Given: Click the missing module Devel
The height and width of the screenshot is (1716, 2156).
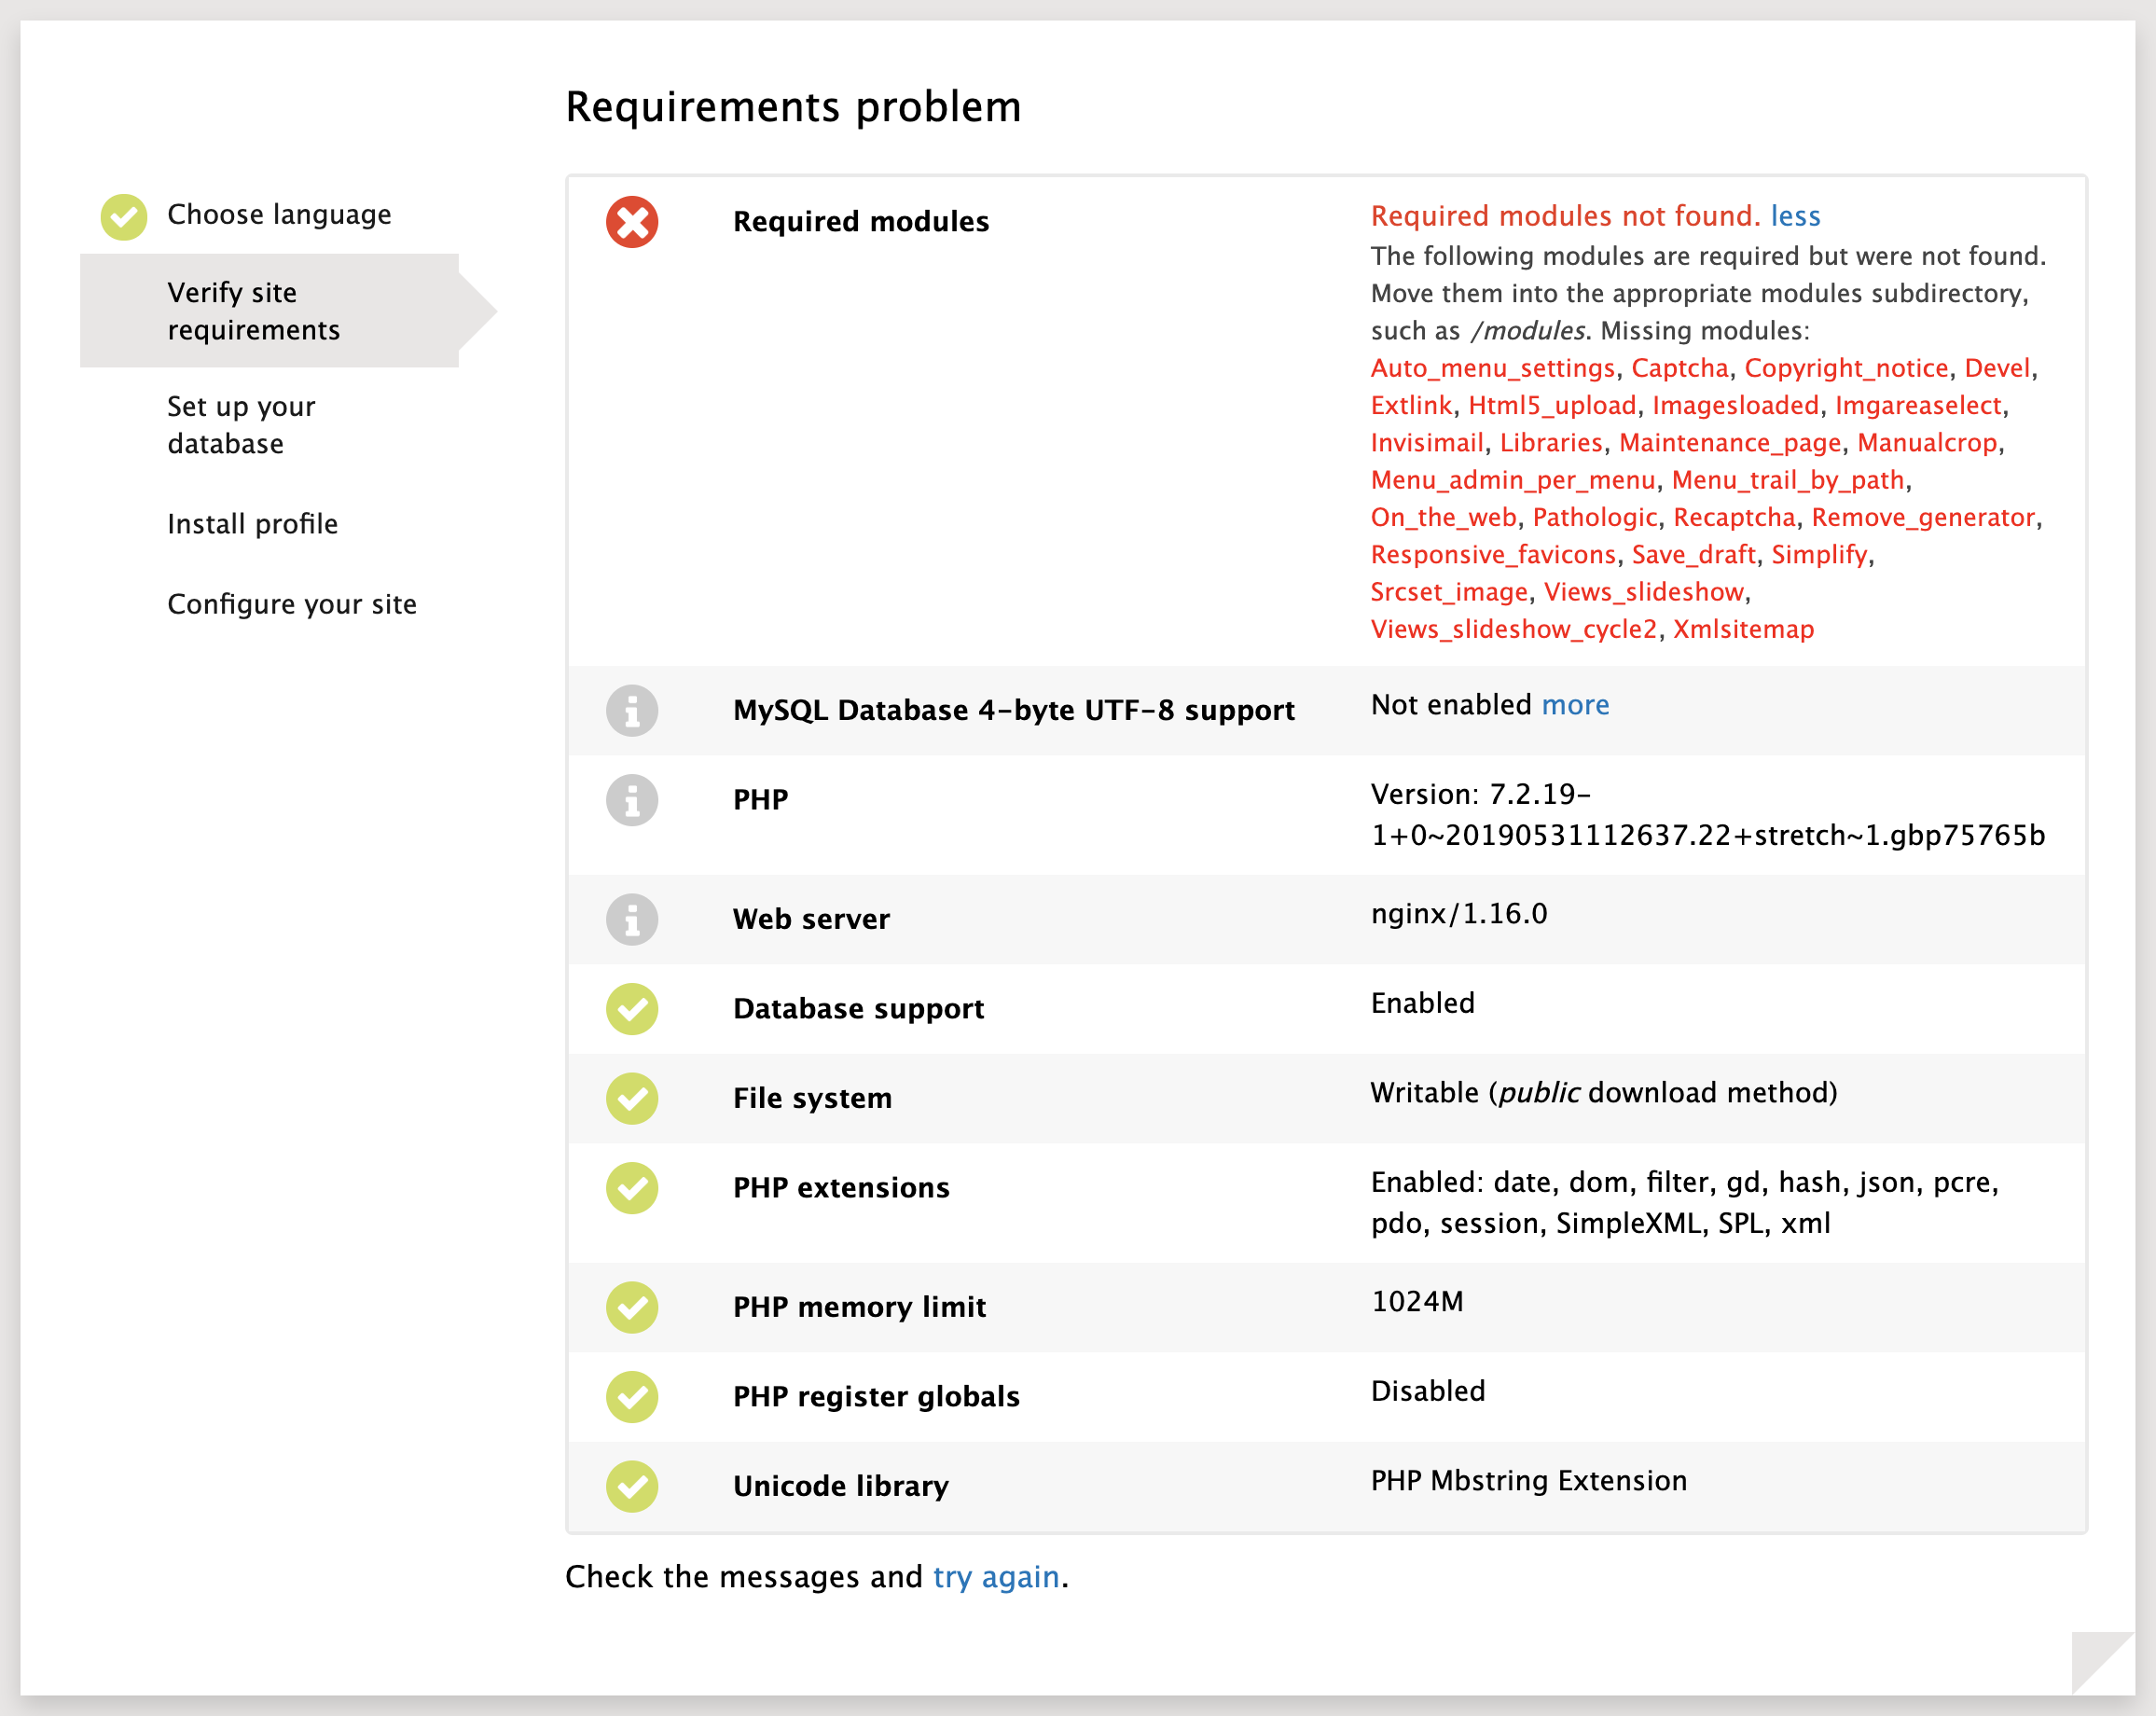Looking at the screenshot, I should (1998, 368).
